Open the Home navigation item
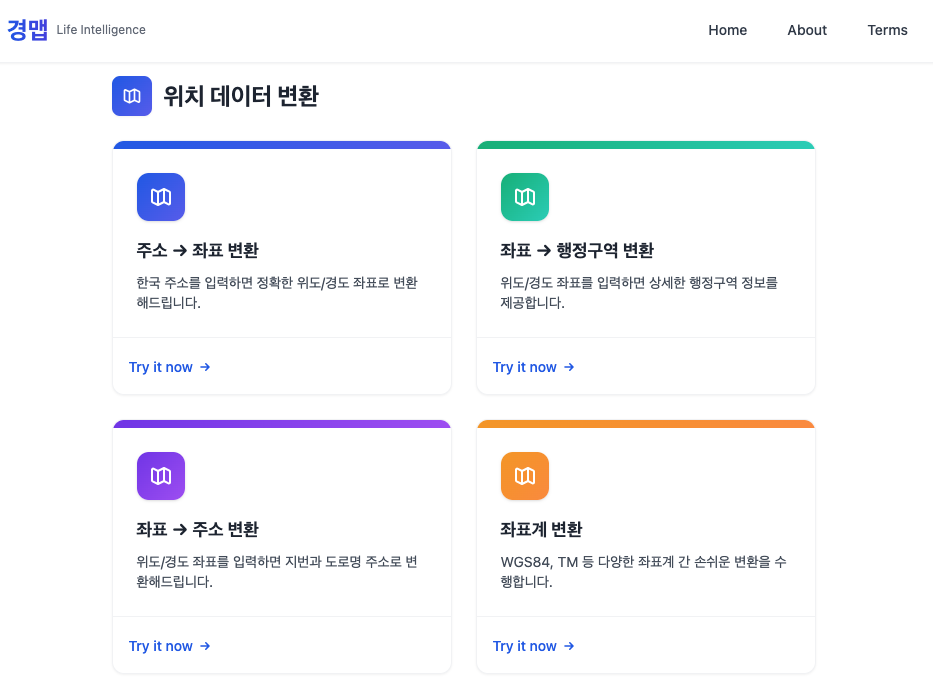This screenshot has height=680, width=933. coord(727,30)
